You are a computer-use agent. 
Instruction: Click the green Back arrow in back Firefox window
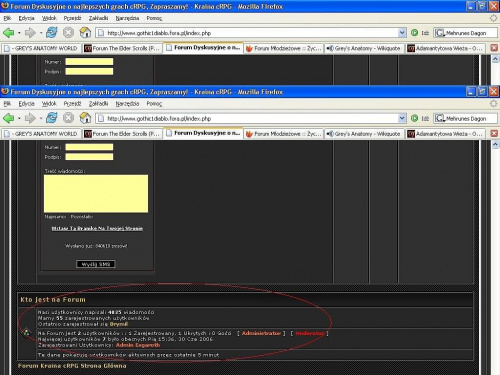click(x=9, y=33)
